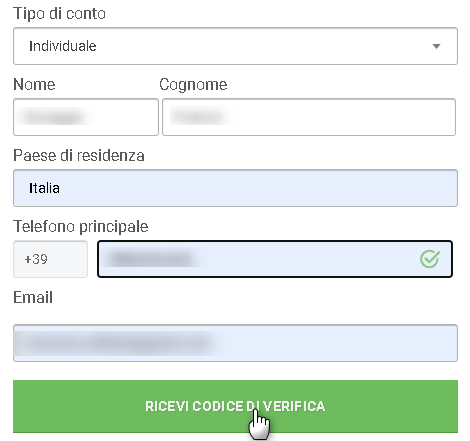This screenshot has width=470, height=441.
Task: Click the Nome label text
Action: click(x=34, y=85)
